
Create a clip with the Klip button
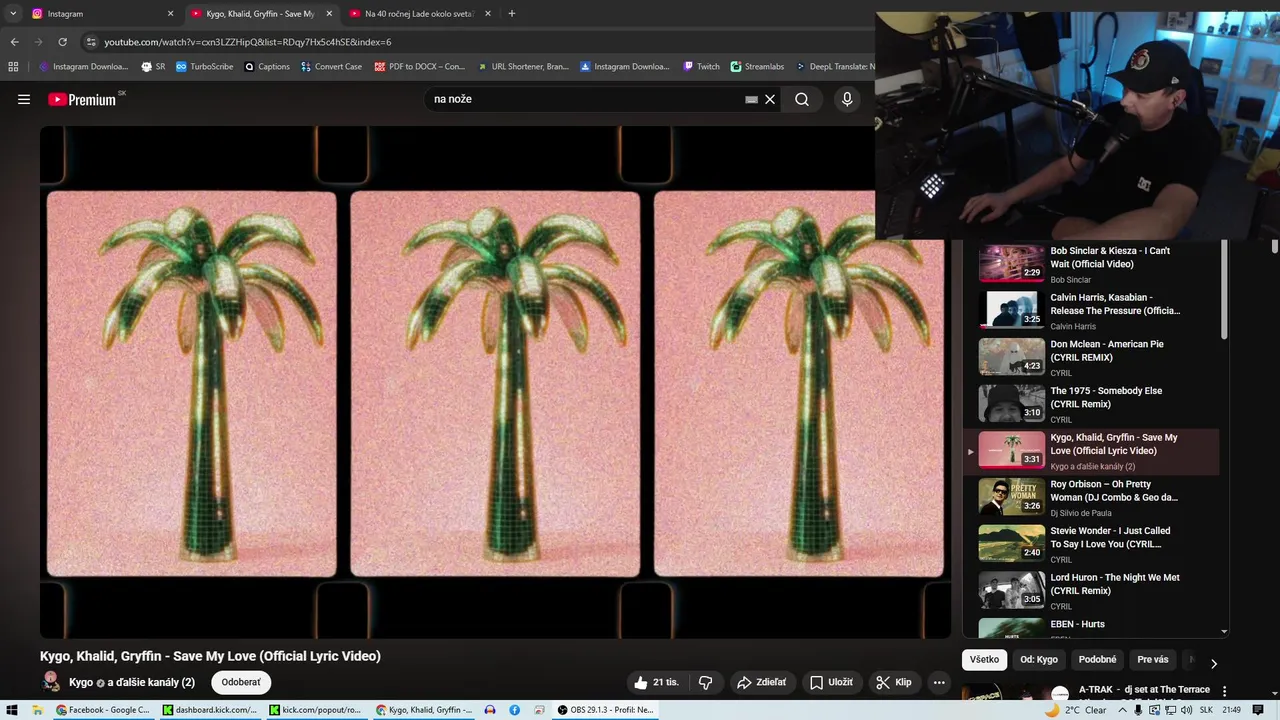point(894,682)
